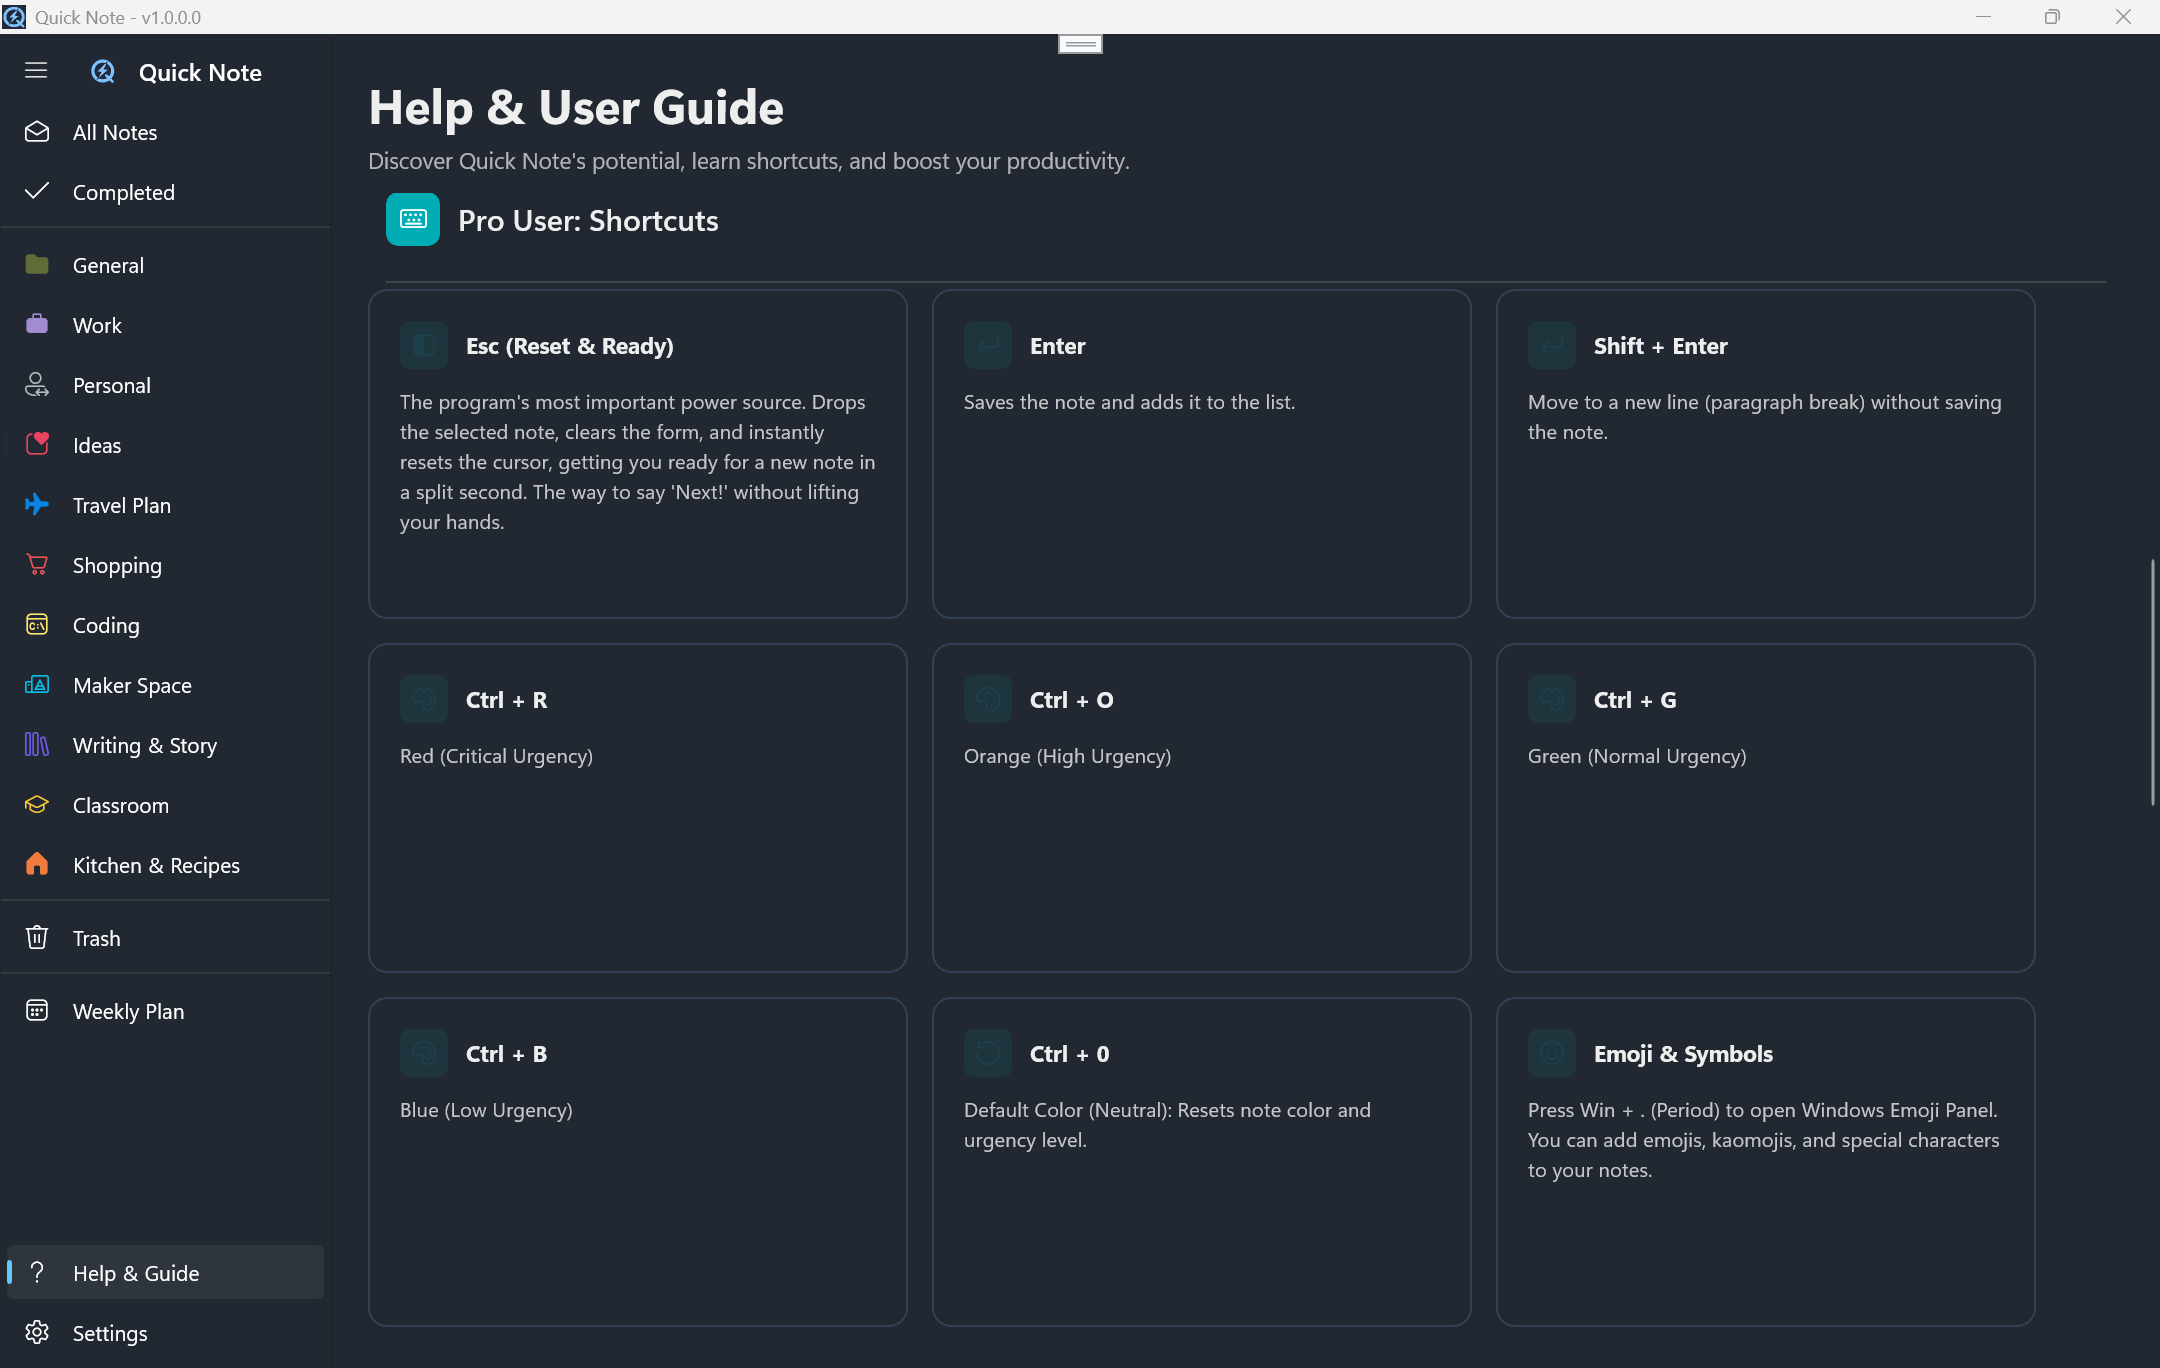Screen dimensions: 2160x1368
Task: Open the Trash bin icon
Action: click(x=37, y=937)
